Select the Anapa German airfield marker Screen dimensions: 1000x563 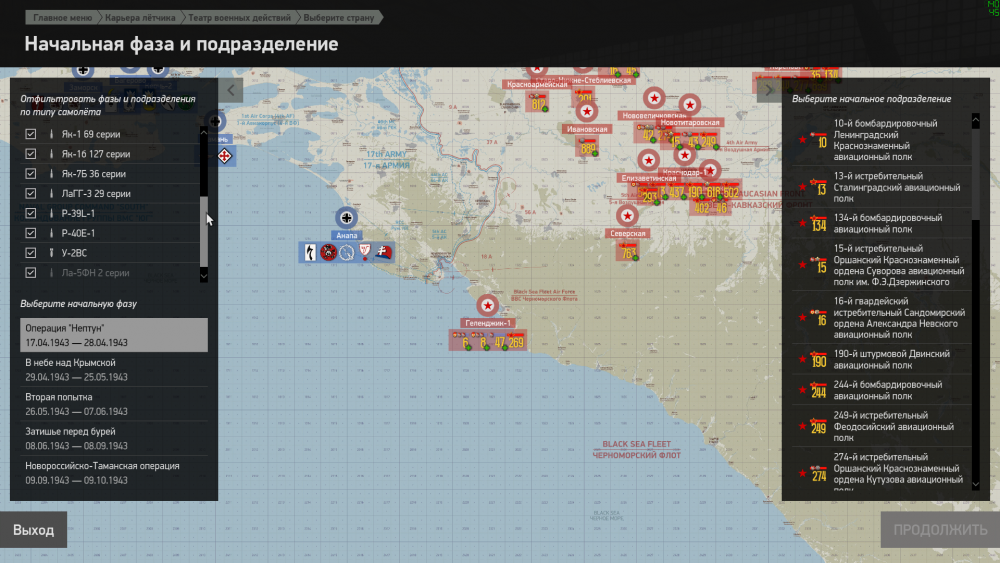(x=346, y=218)
